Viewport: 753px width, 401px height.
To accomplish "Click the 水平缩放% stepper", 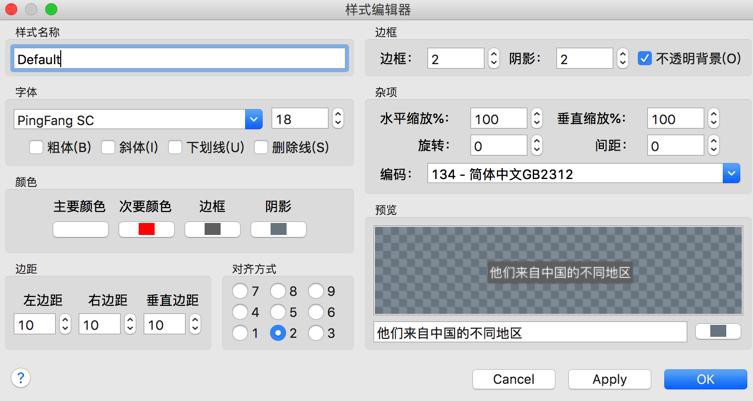I will point(537,119).
